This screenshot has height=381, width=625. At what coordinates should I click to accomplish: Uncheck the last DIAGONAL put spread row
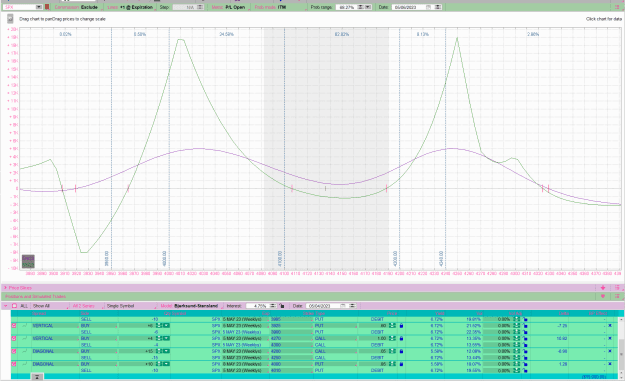[x=14, y=364]
